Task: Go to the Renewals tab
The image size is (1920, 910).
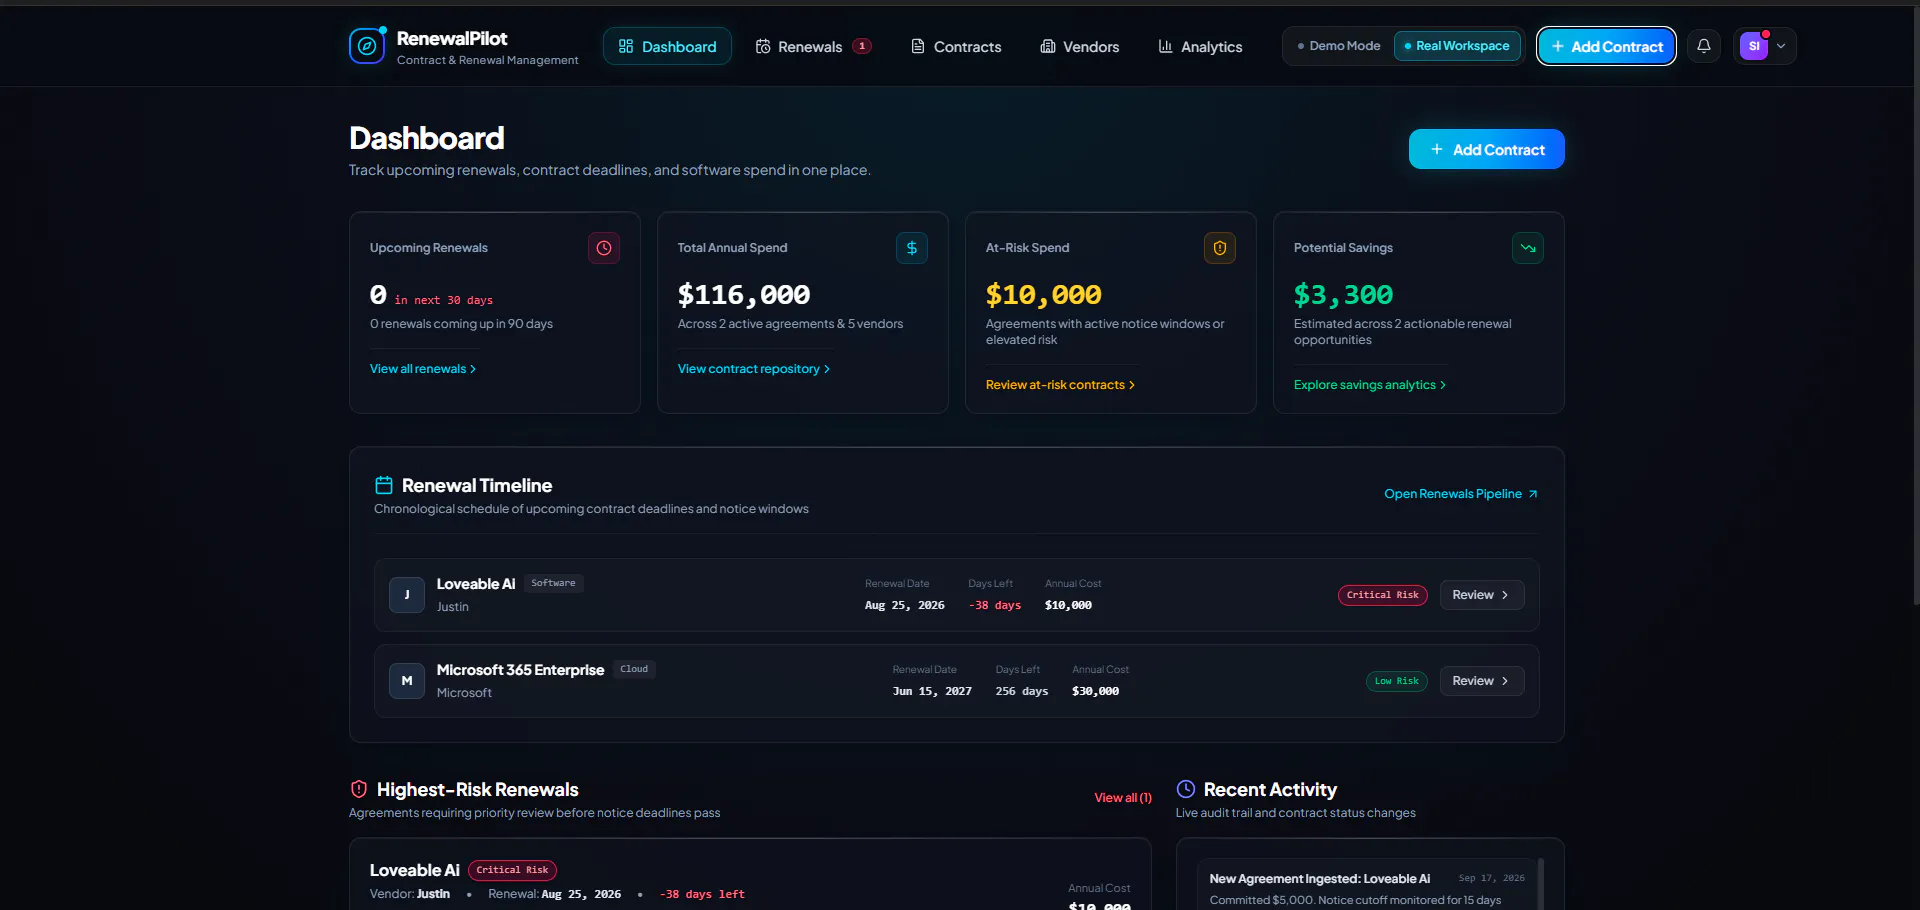Action: point(813,46)
